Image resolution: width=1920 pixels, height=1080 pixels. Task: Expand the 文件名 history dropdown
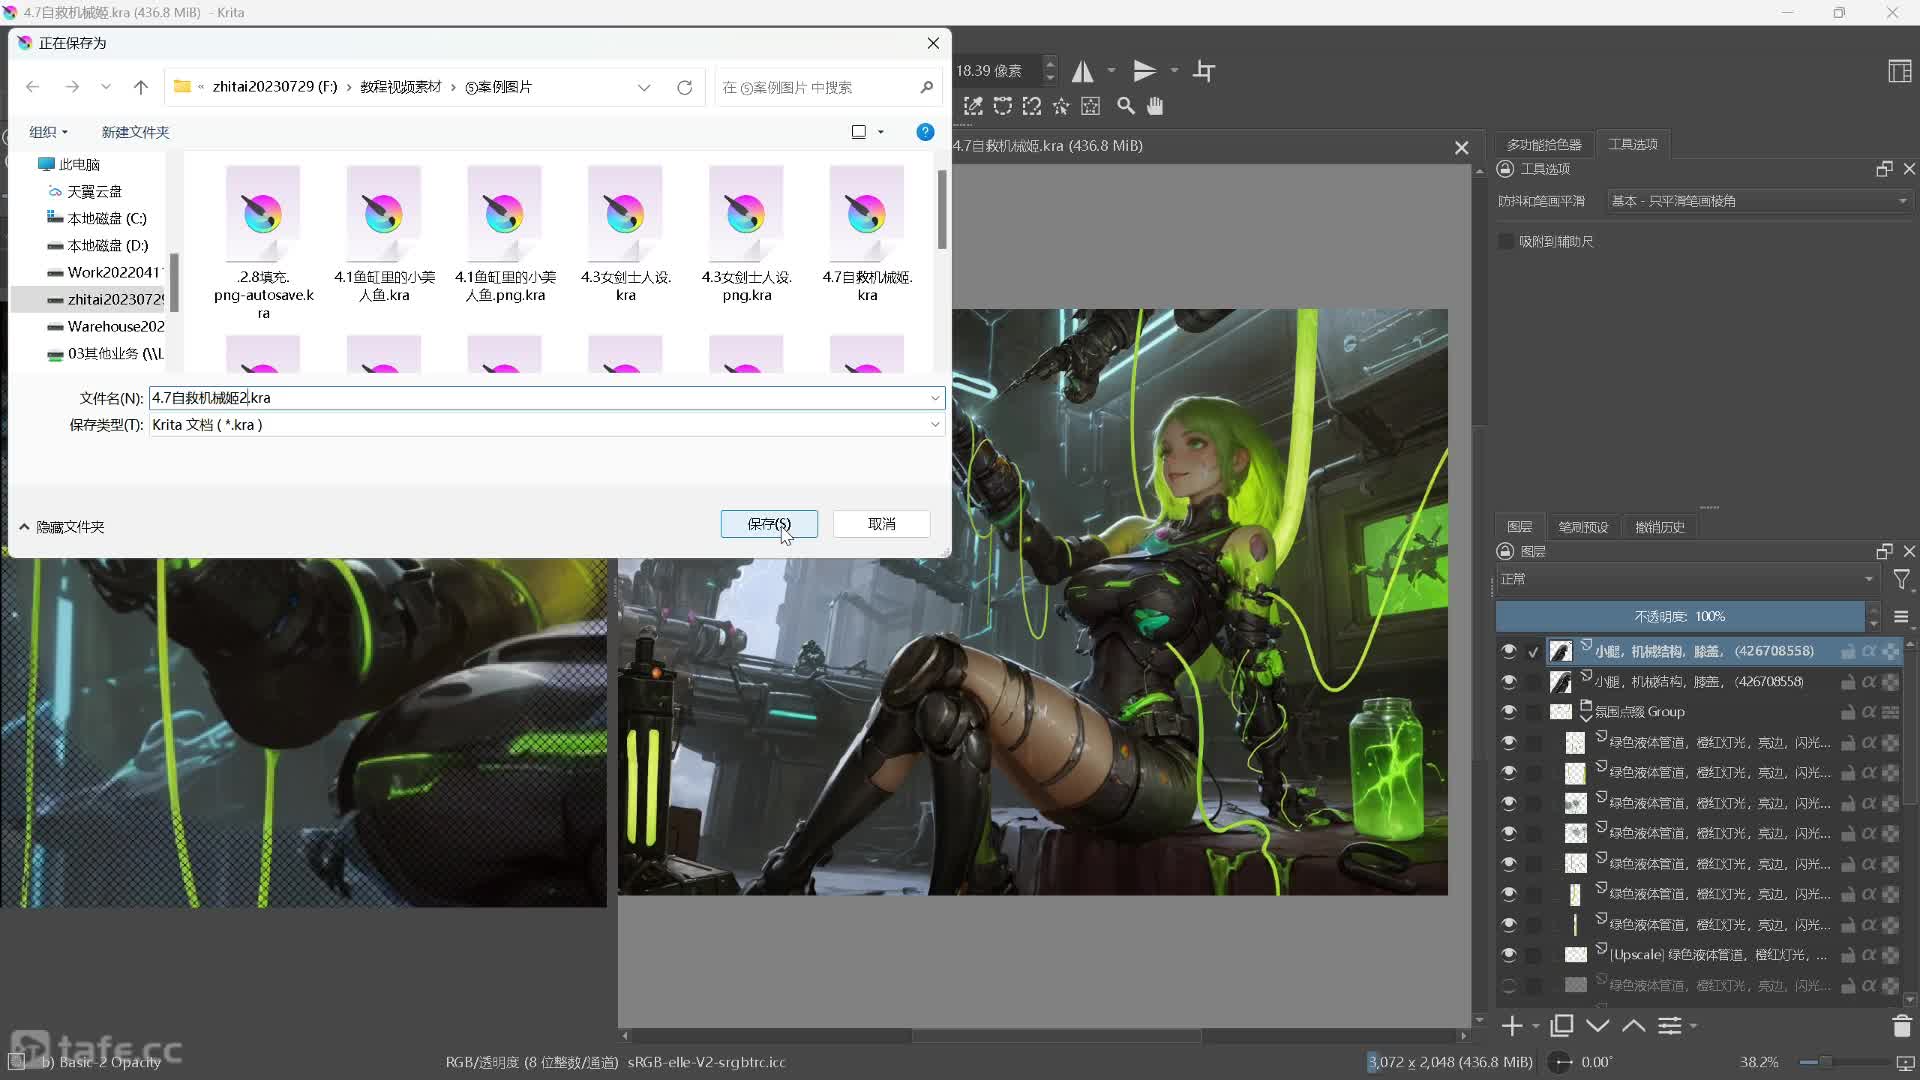(x=935, y=398)
